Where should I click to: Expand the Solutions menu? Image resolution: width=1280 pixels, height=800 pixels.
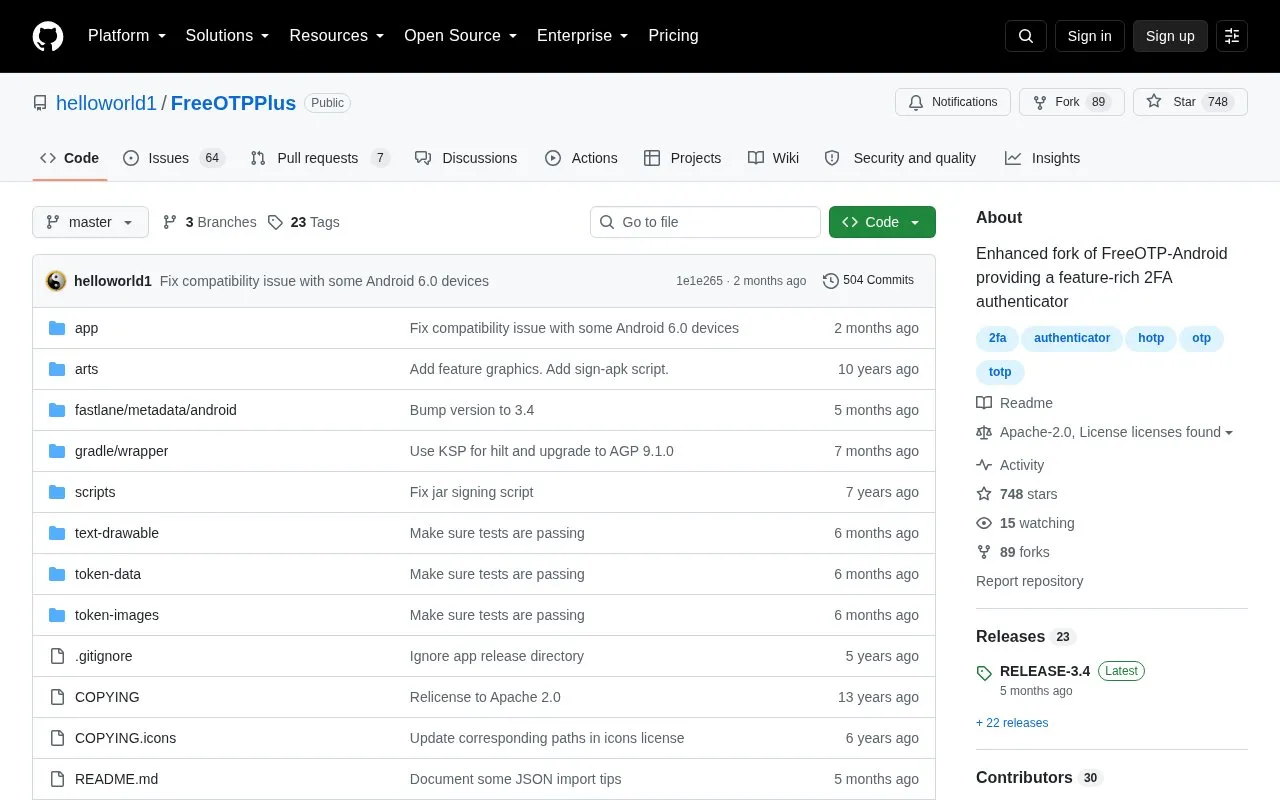[x=228, y=36]
